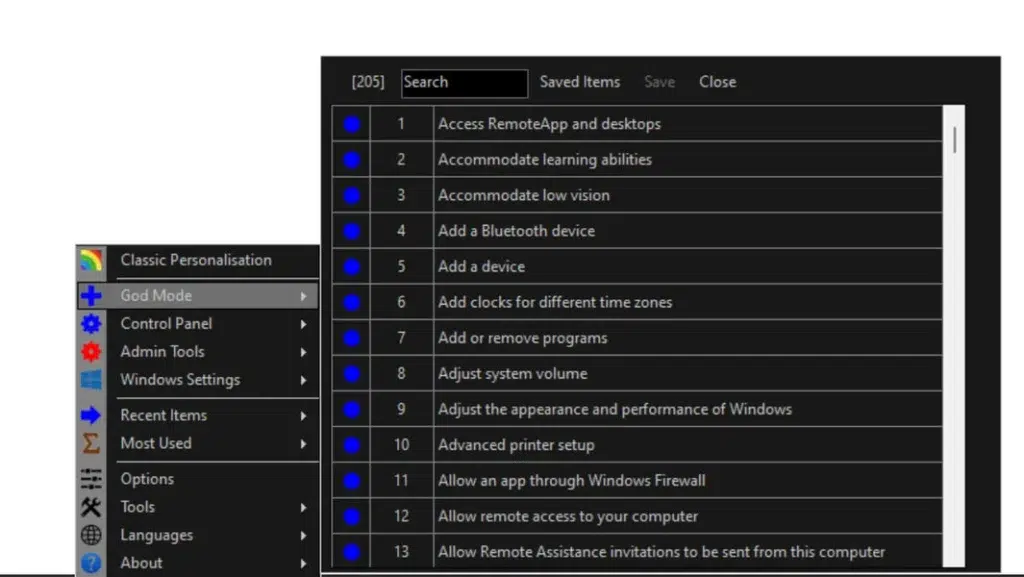
Task: Open the Recent Items menu entry
Action: click(x=163, y=415)
